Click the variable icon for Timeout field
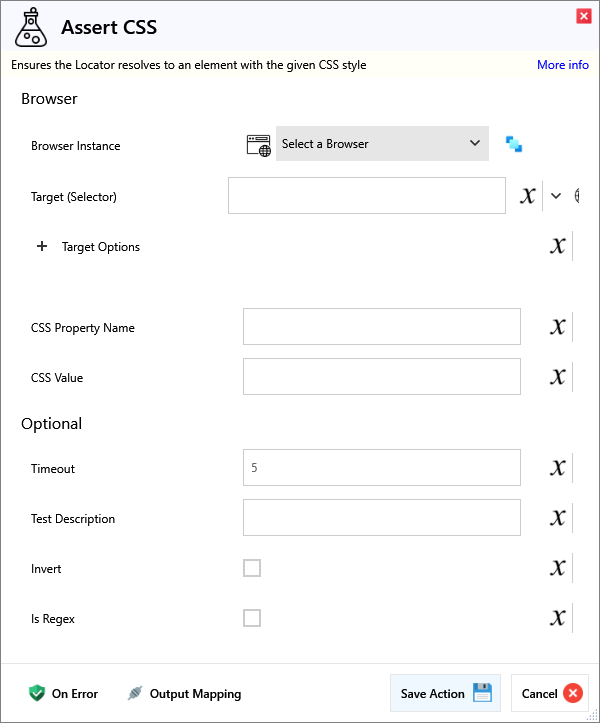The width and height of the screenshot is (600, 723). 558,468
